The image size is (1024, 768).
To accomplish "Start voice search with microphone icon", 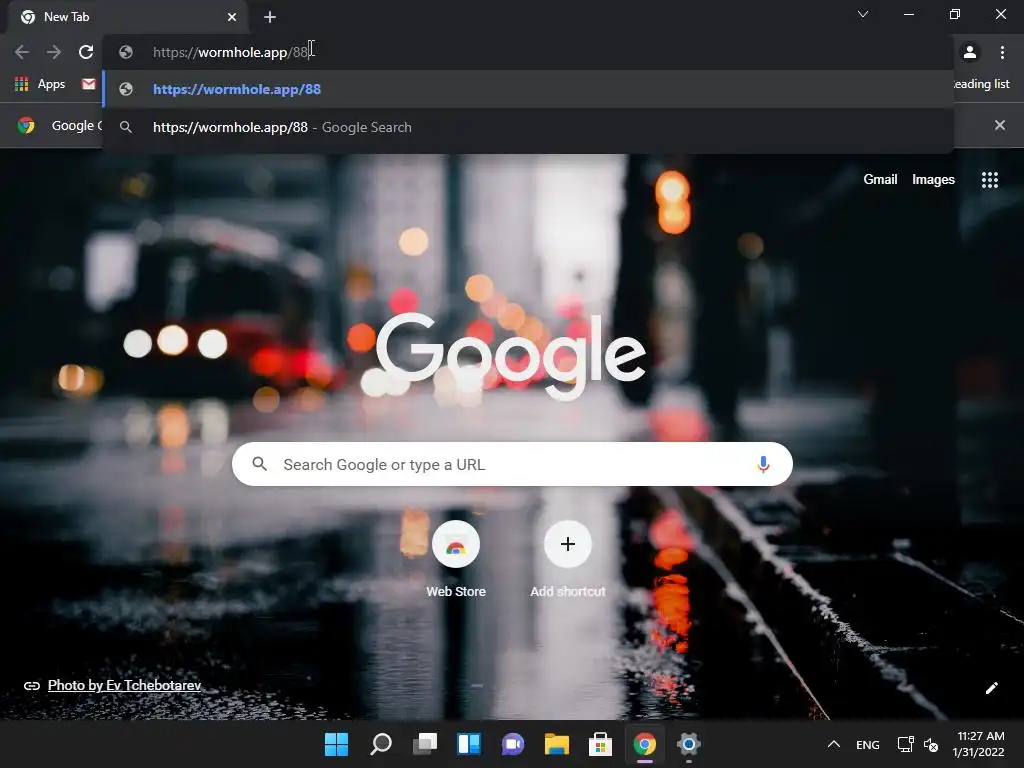I will click(763, 464).
